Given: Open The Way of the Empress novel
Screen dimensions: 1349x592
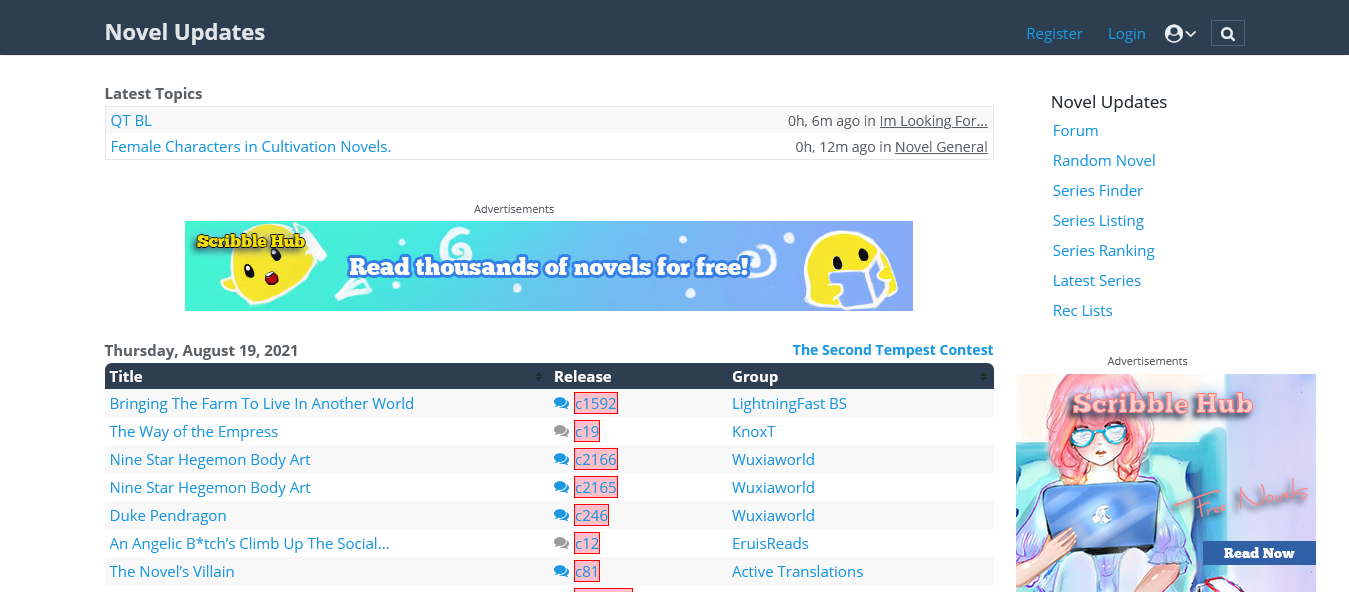Looking at the screenshot, I should pos(194,432).
